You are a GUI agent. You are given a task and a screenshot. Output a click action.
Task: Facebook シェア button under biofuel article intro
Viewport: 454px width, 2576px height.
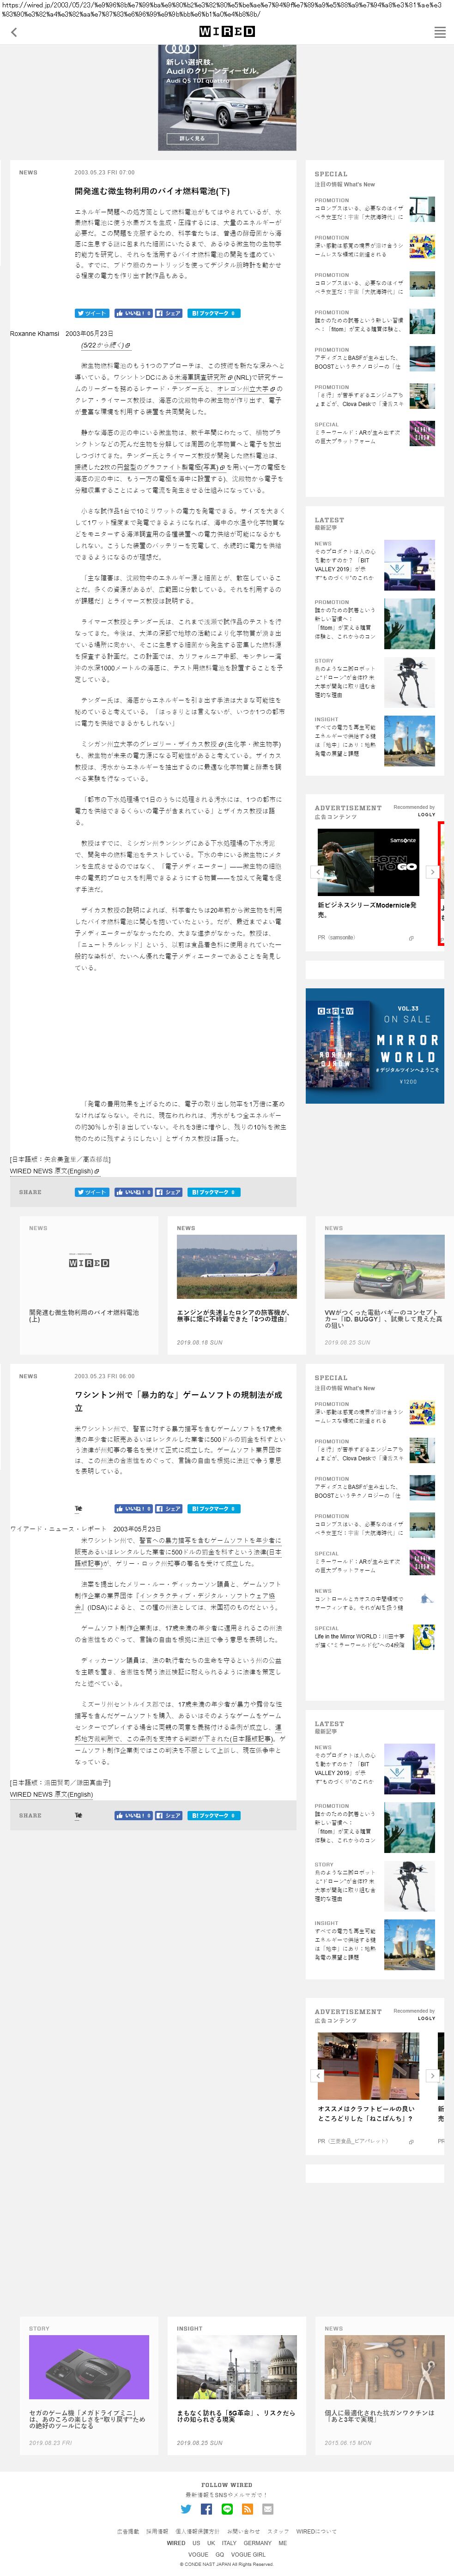click(x=169, y=313)
